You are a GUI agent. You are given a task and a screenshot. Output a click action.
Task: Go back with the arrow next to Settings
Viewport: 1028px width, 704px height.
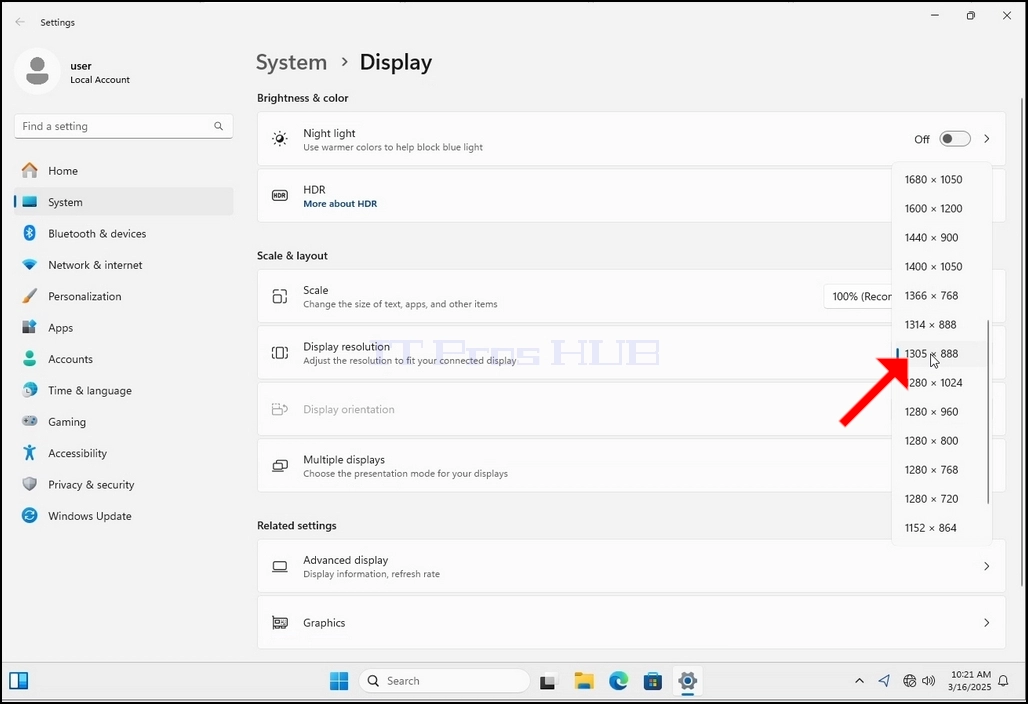(x=20, y=22)
